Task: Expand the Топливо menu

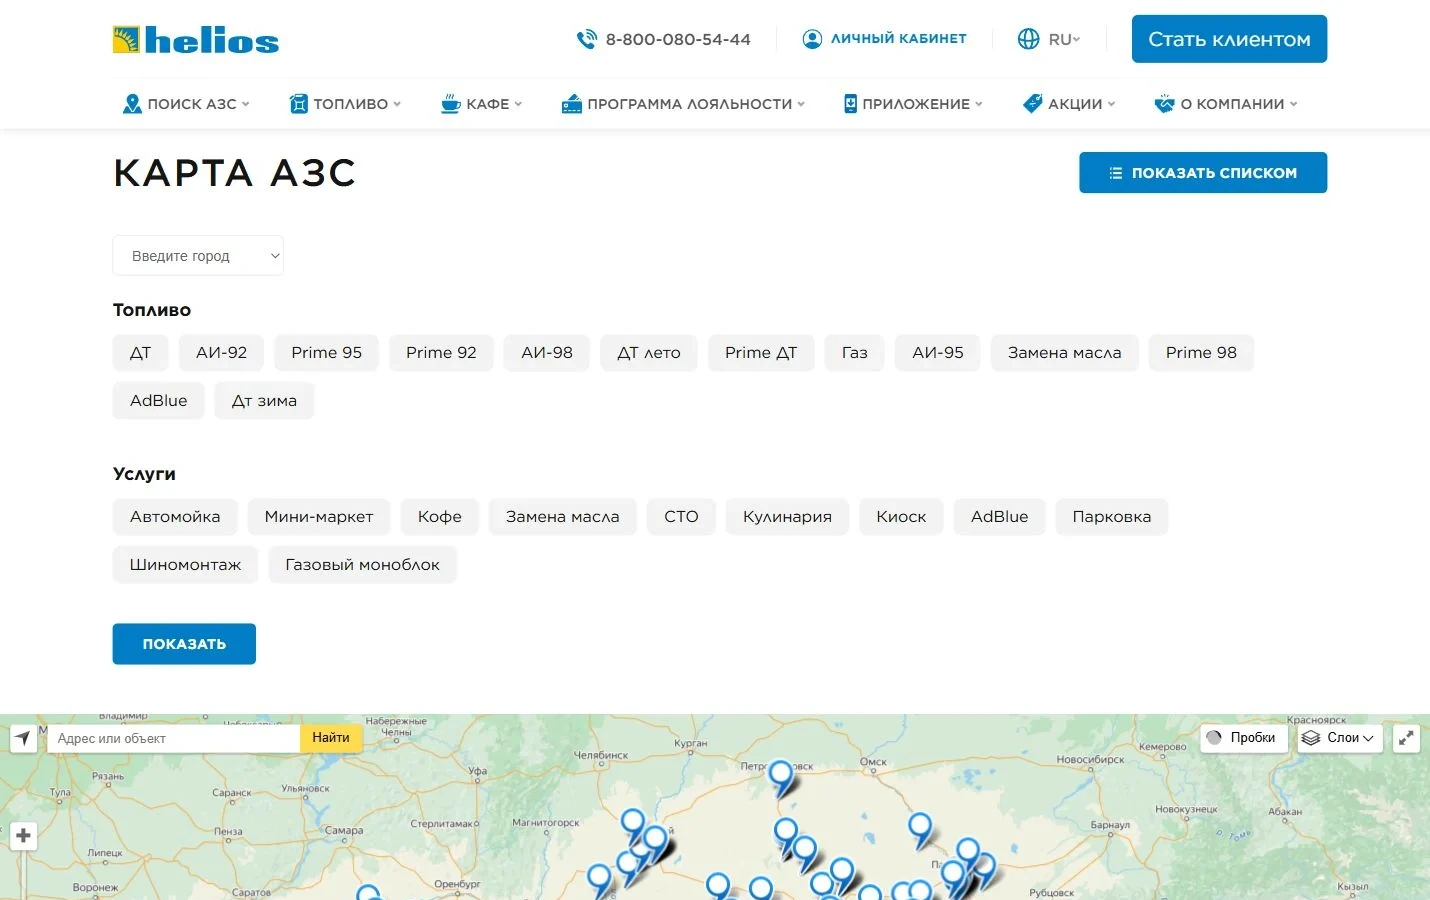Action: coord(345,104)
